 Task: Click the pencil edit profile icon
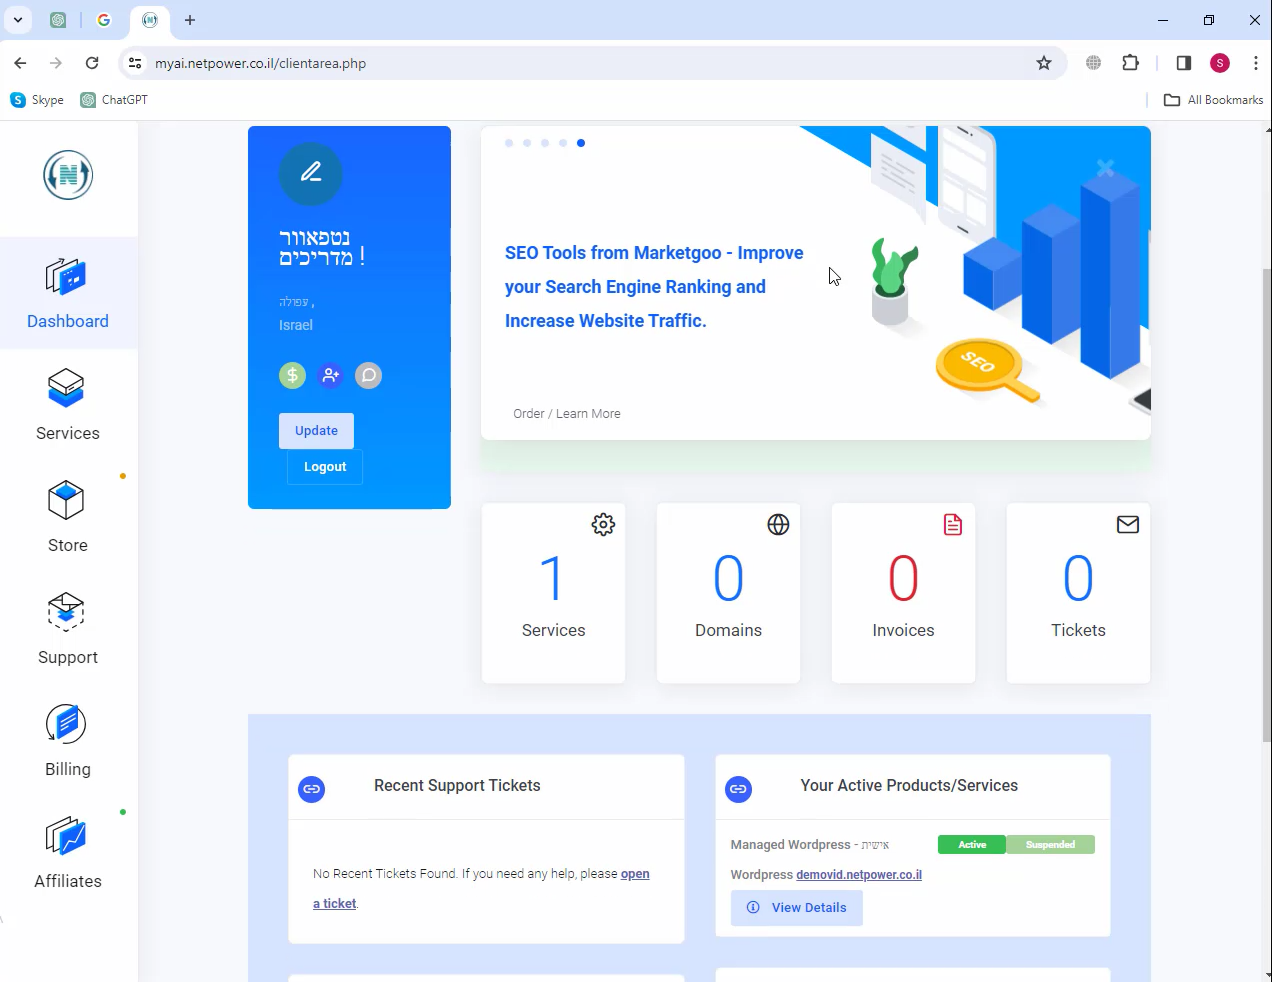tap(311, 173)
